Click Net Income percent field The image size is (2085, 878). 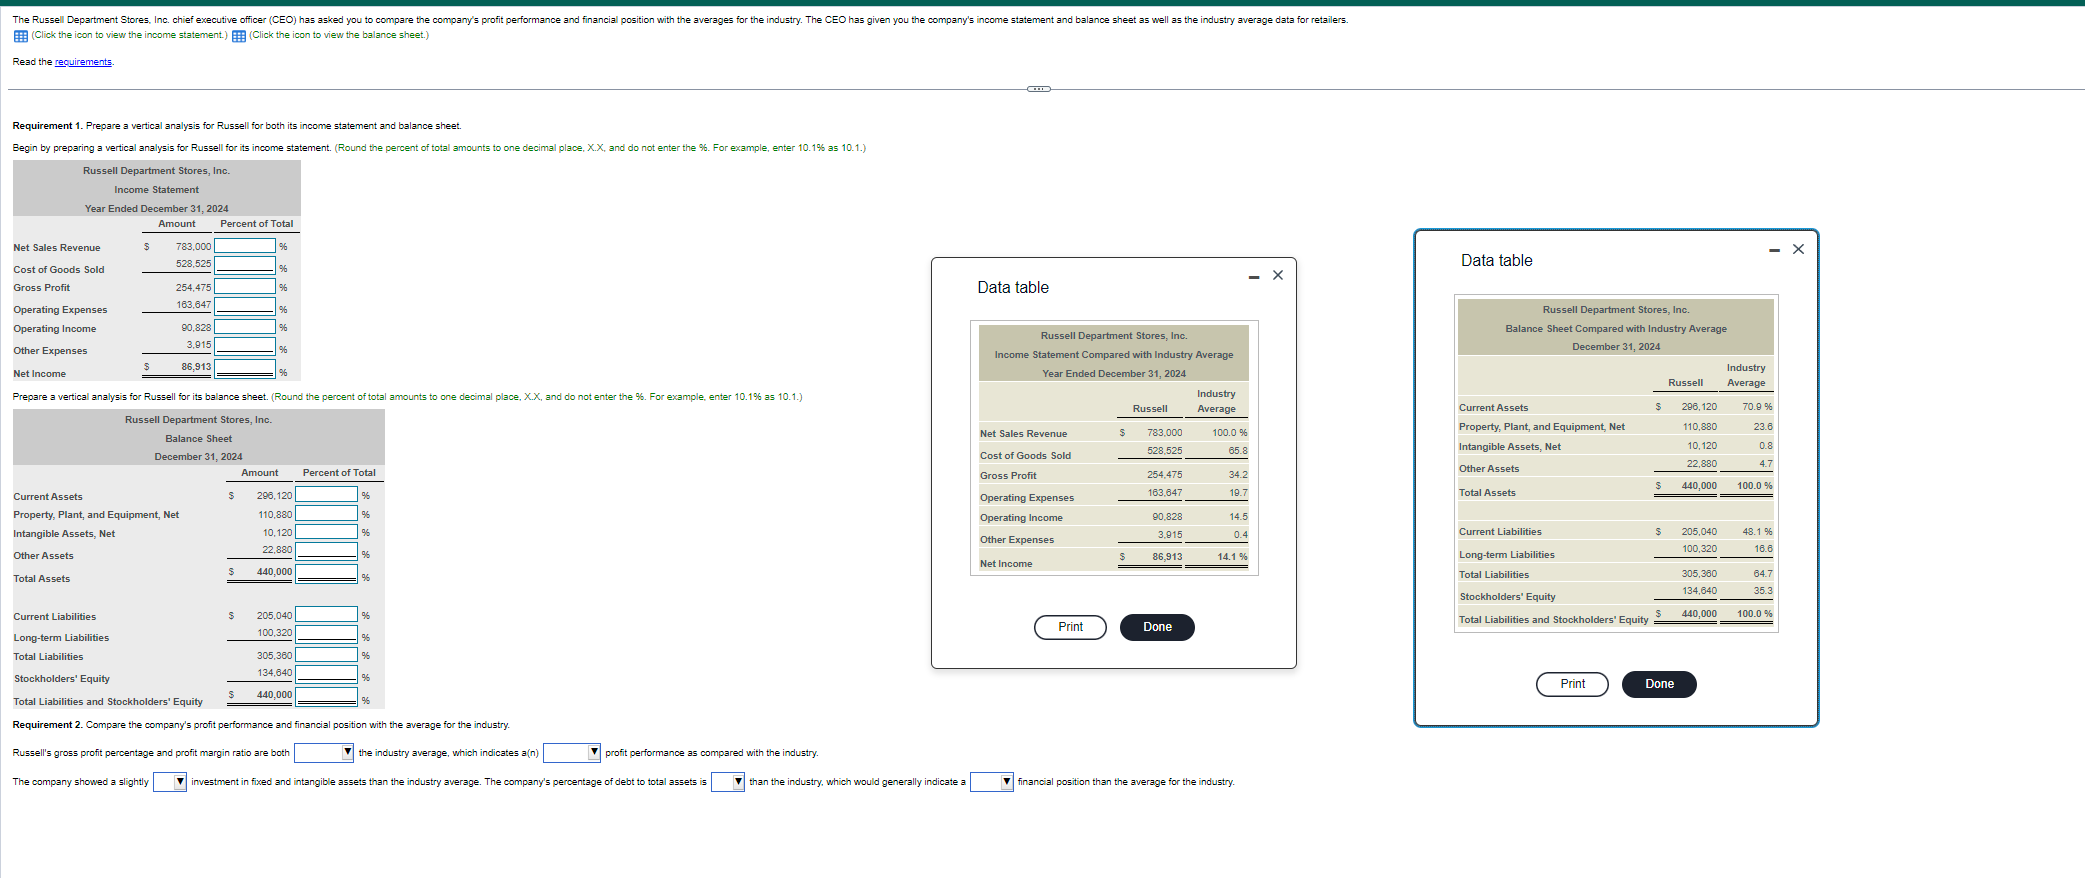245,368
